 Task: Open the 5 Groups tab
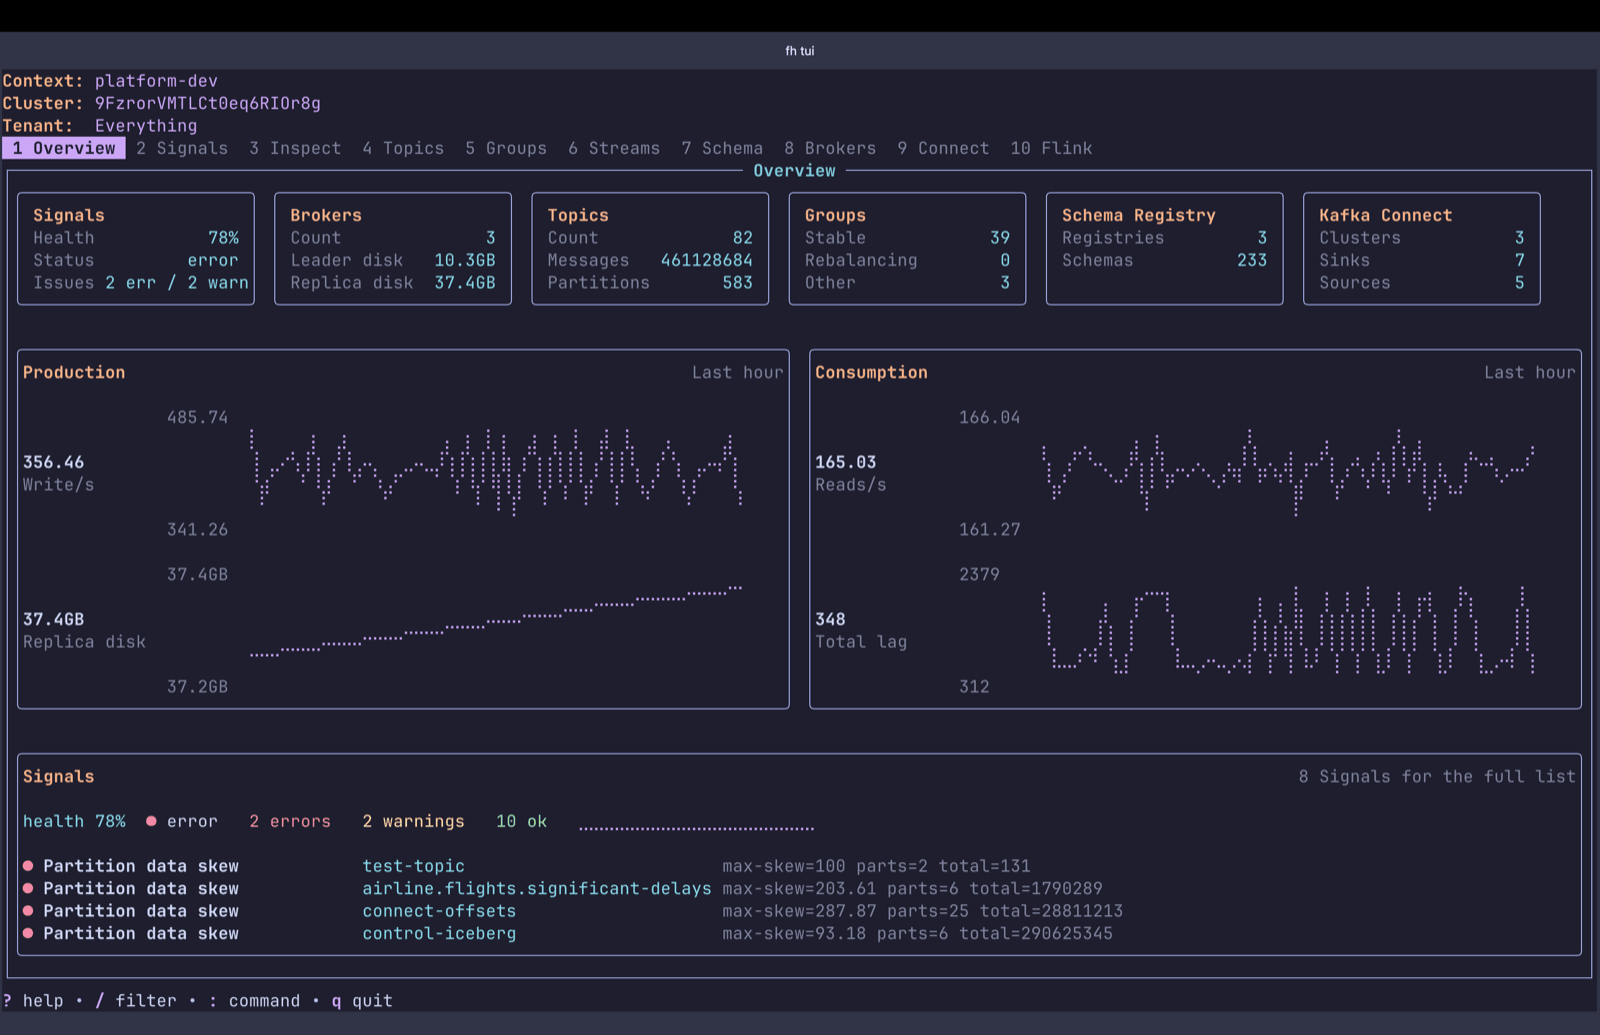pyautogui.click(x=506, y=148)
